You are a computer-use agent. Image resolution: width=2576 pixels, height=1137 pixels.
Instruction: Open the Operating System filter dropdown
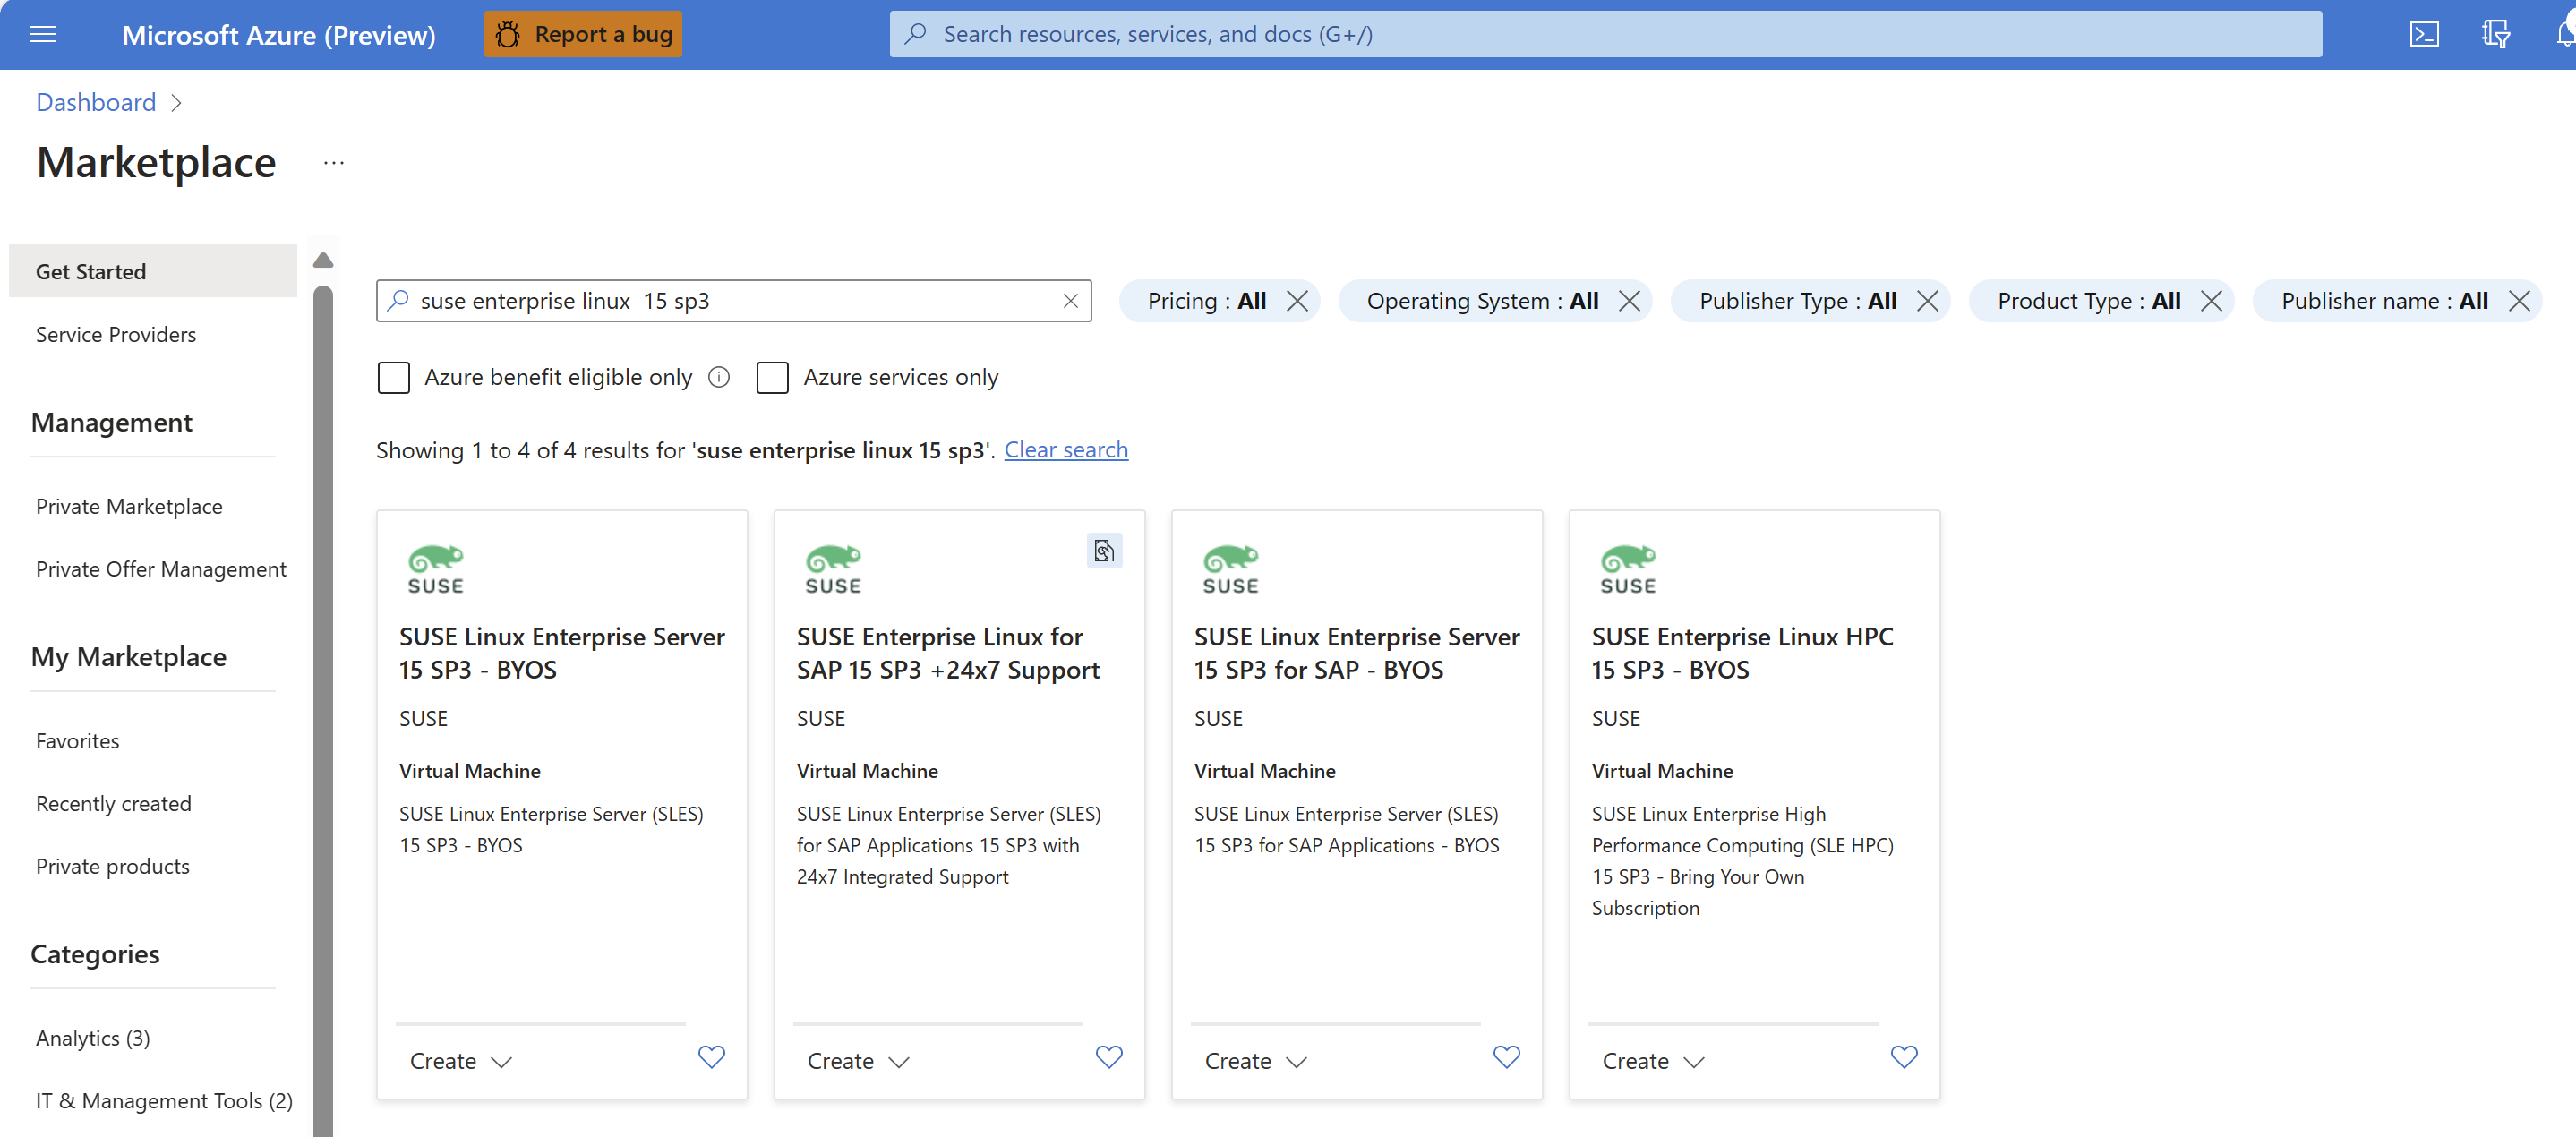click(x=1485, y=300)
